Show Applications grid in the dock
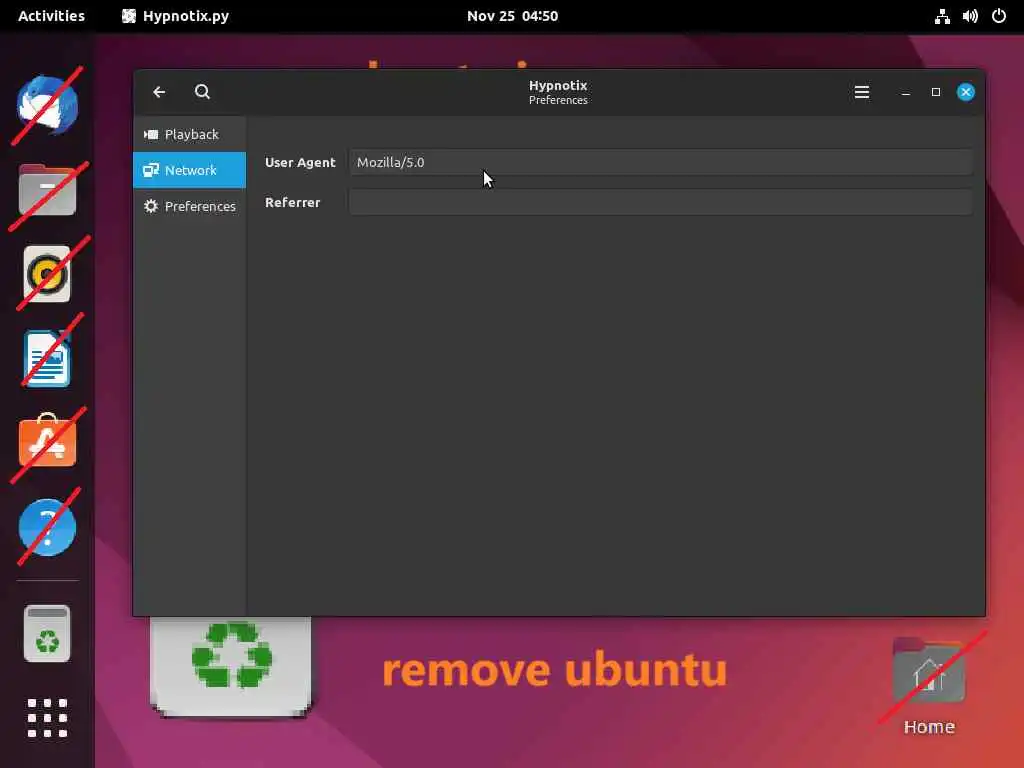1024x768 pixels. 47,718
